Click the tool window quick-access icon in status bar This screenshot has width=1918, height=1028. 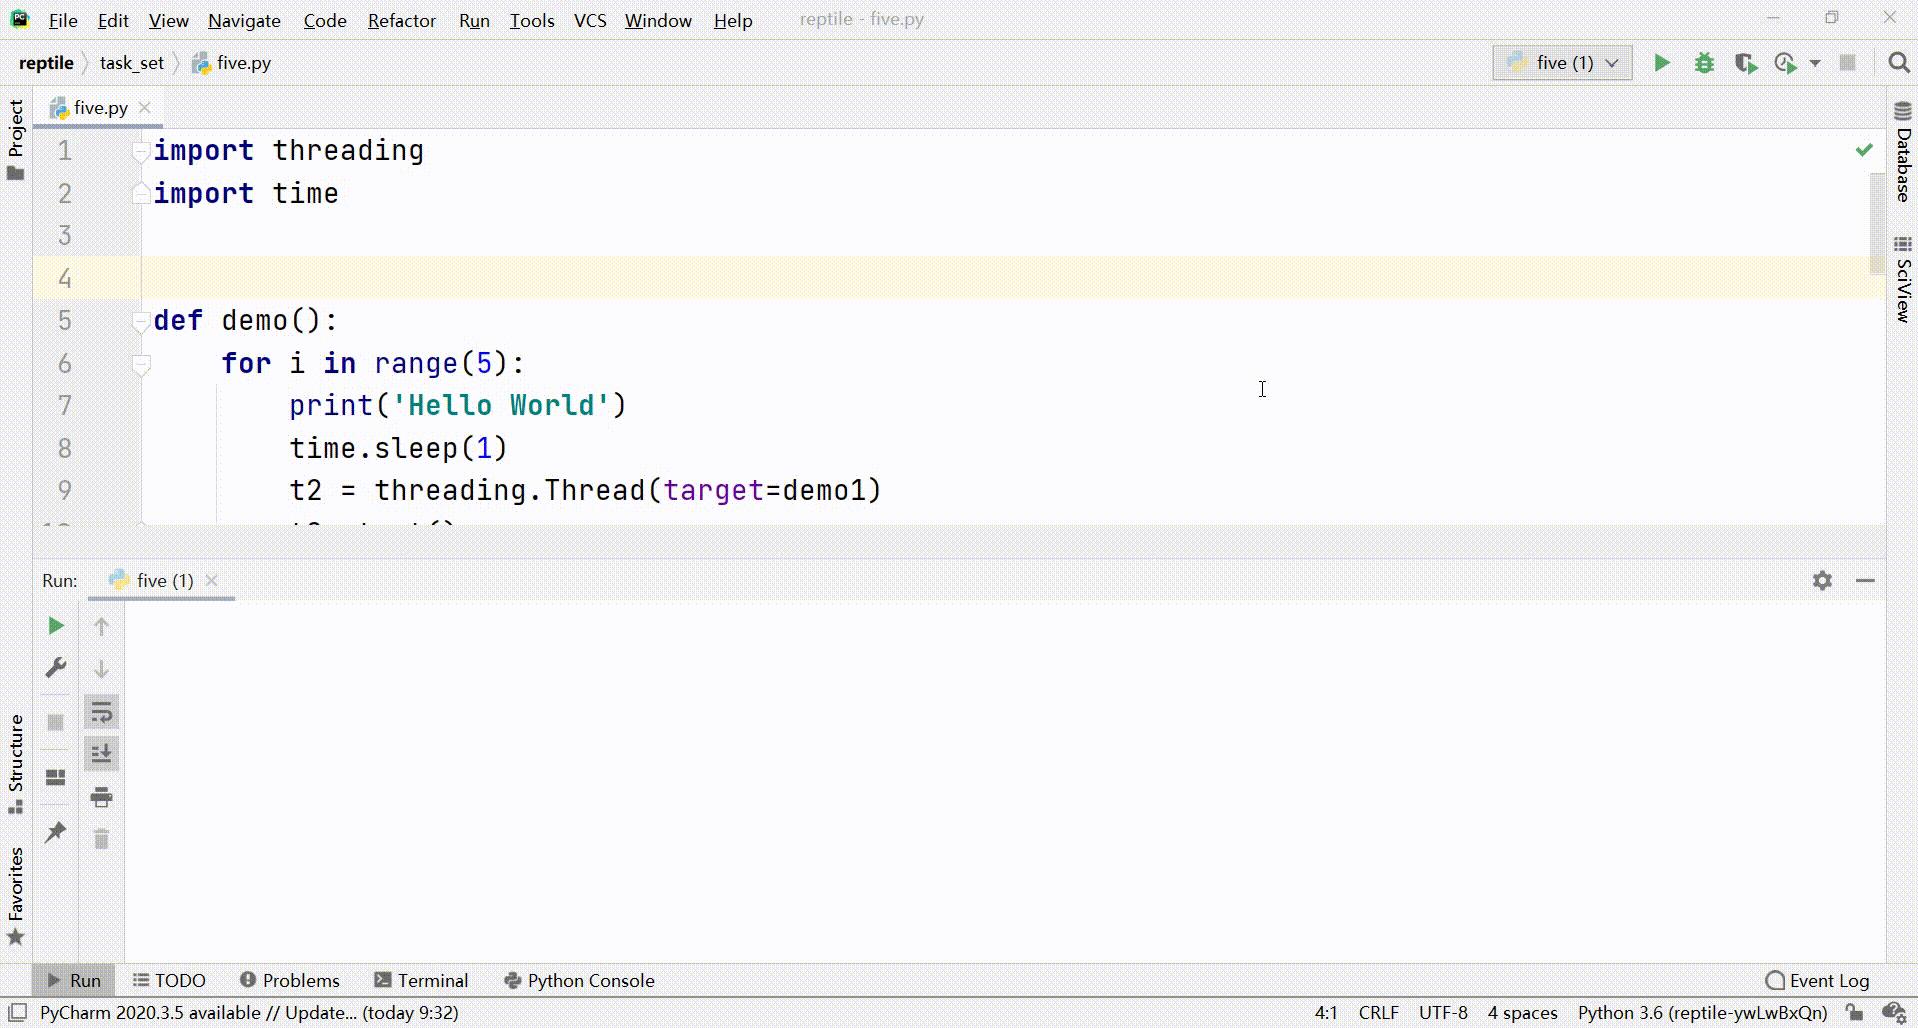(17, 1012)
